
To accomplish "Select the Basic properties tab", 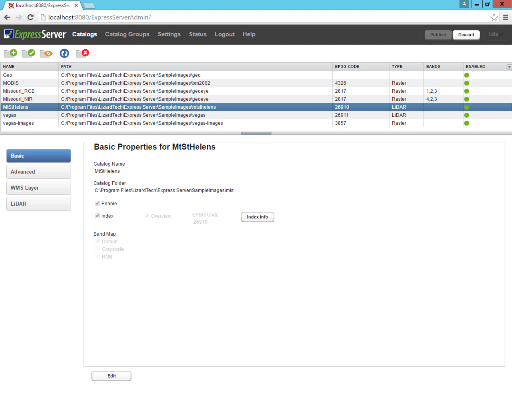I will point(39,156).
